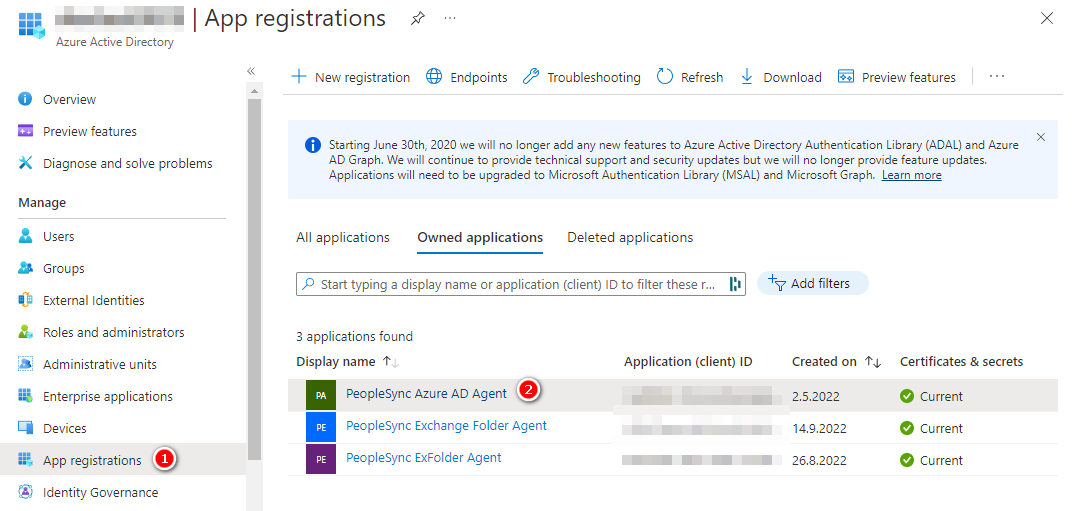The height and width of the screenshot is (511, 1078).
Task: Click the purple PE app avatar
Action: [321, 459]
